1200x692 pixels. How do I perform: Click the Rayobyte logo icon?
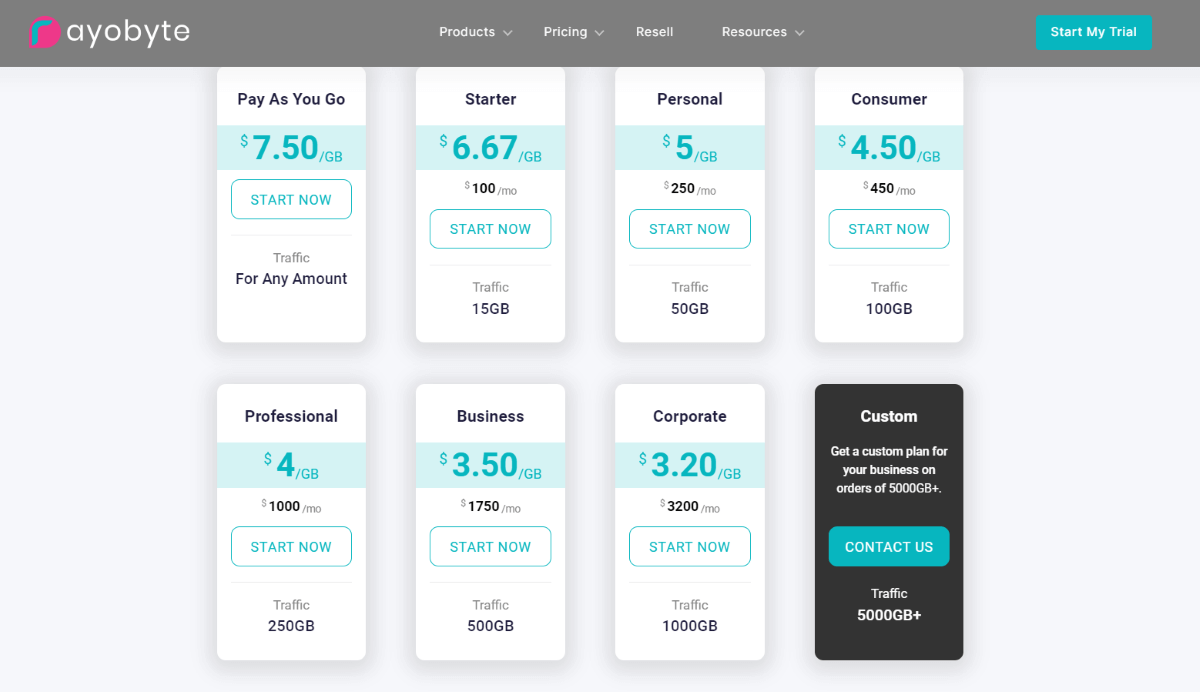tap(45, 33)
